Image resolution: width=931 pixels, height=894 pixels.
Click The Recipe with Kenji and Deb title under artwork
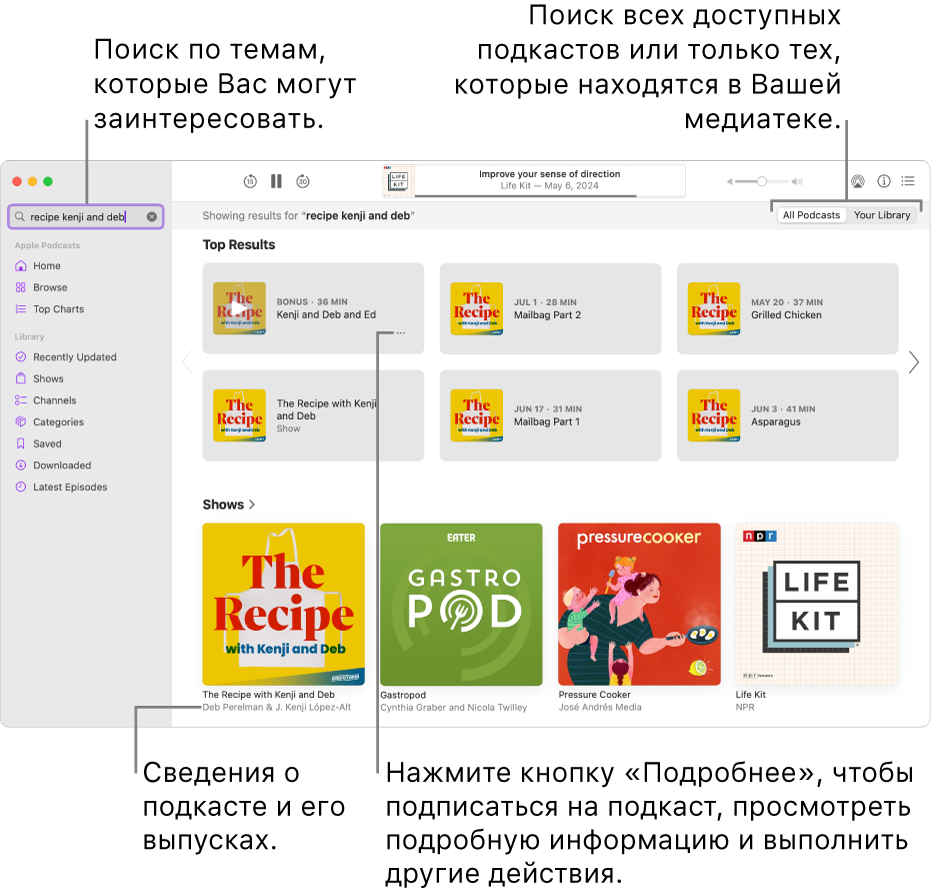coord(268,695)
